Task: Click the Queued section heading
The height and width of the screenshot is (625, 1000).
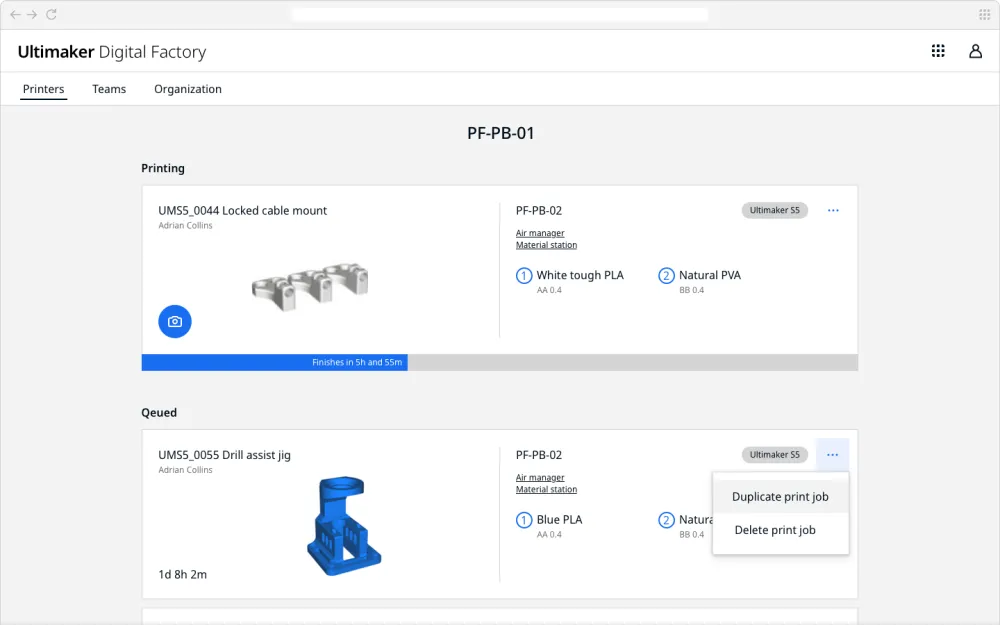Action: click(x=159, y=413)
